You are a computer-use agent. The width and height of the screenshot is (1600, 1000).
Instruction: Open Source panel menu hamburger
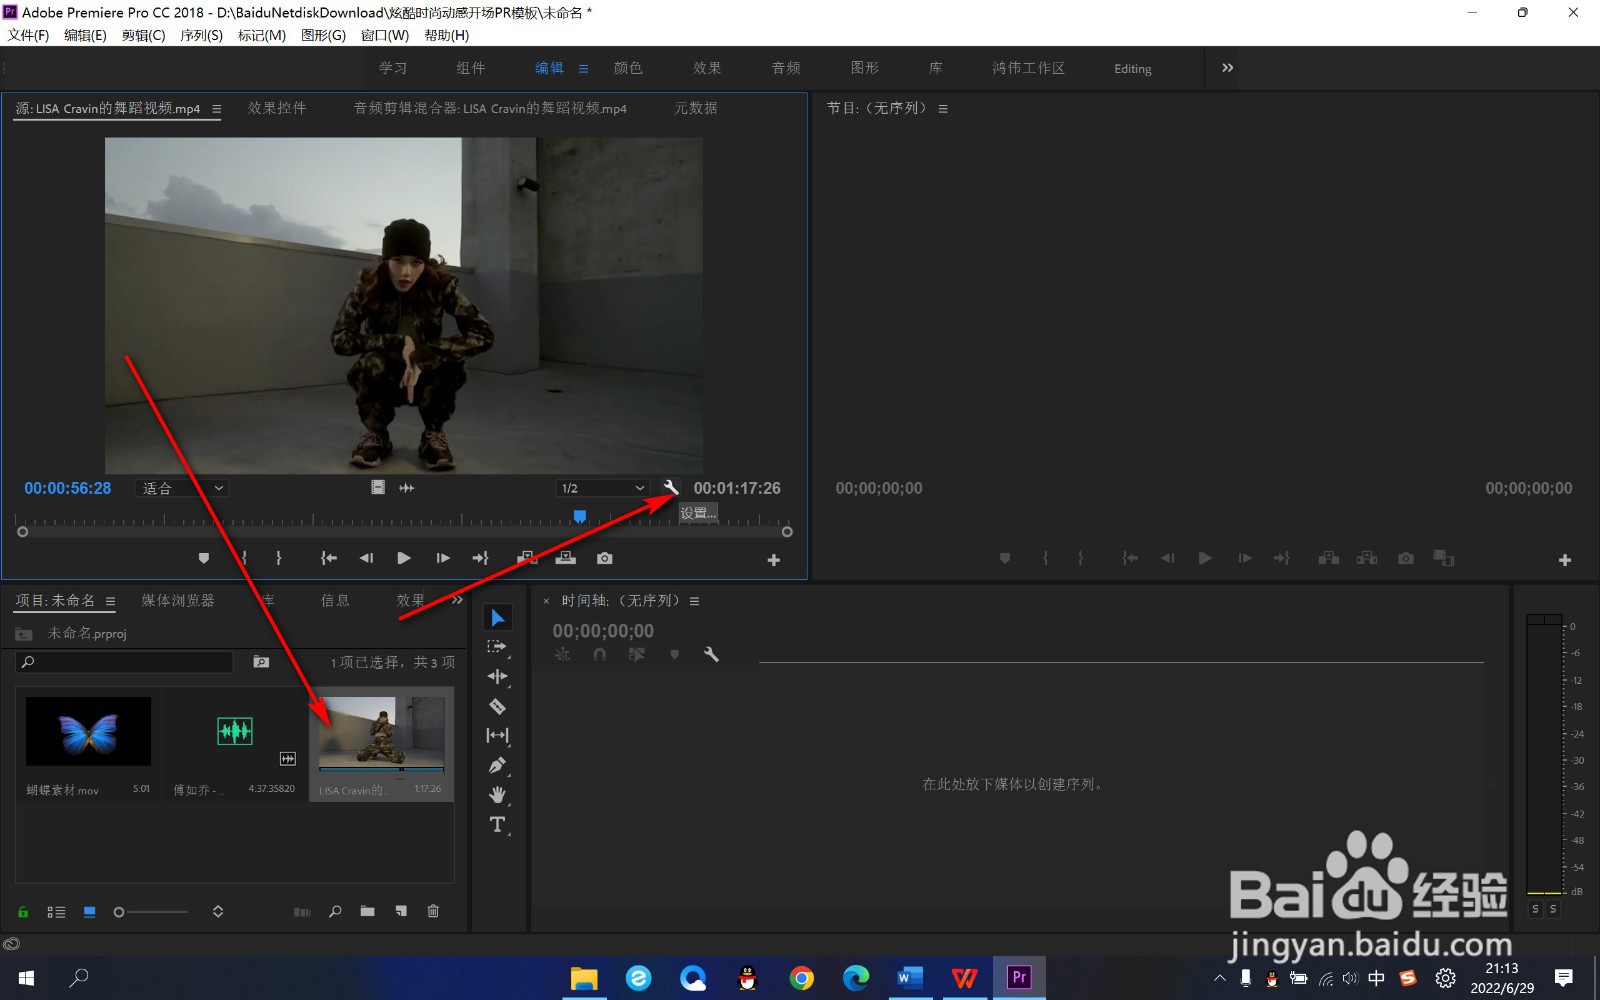click(216, 109)
